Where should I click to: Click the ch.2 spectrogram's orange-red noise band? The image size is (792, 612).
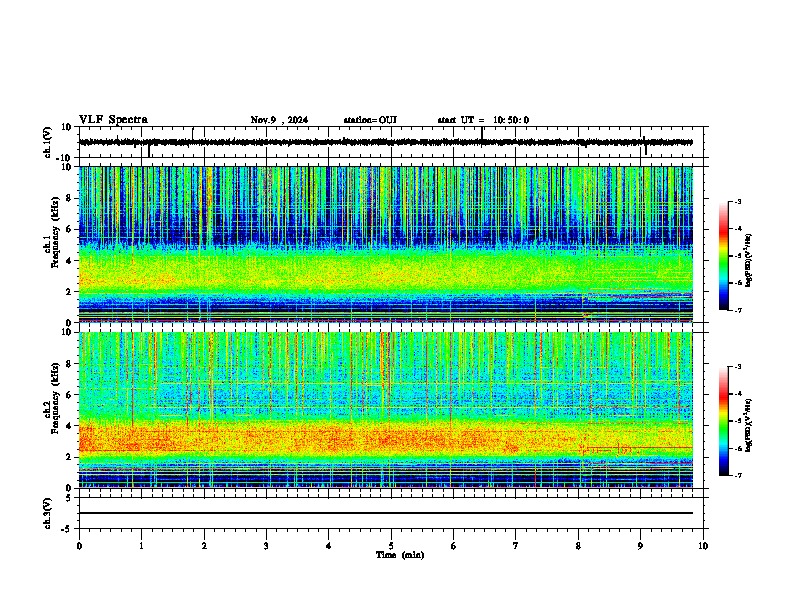385,438
